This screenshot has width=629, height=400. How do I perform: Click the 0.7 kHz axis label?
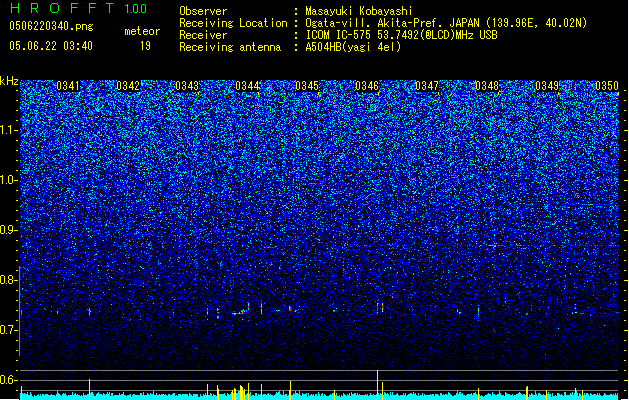pyautogui.click(x=9, y=330)
